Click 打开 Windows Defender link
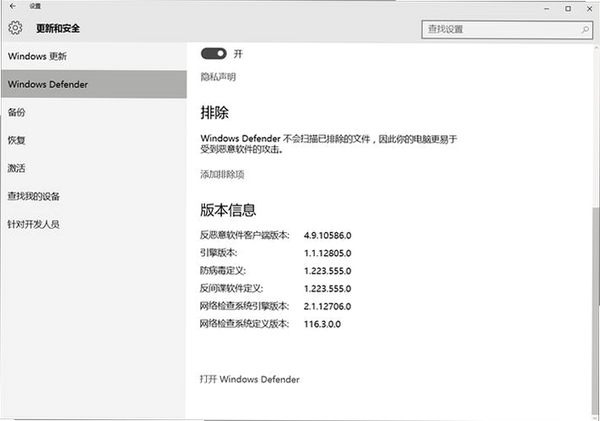 point(249,379)
